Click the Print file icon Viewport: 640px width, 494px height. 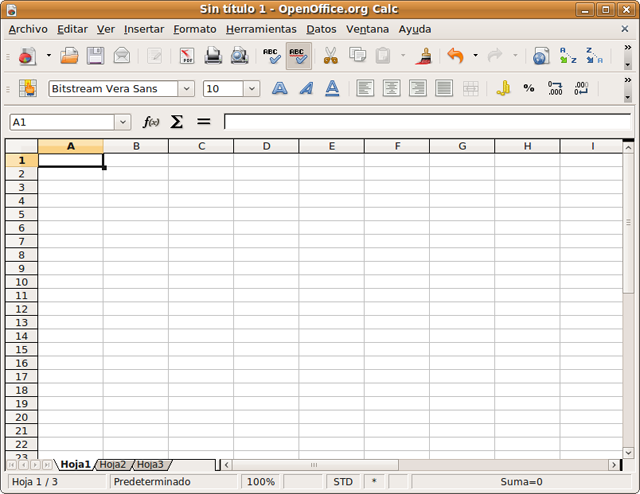point(213,56)
